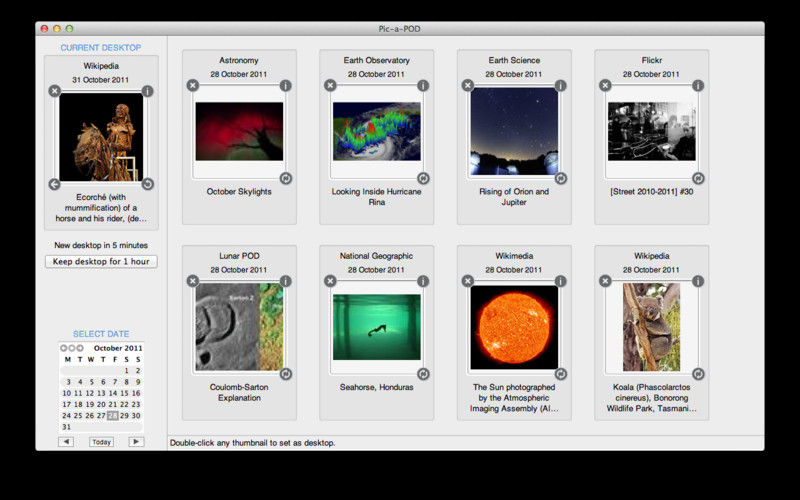Open info for Earth Observatory picture
The height and width of the screenshot is (500, 800).
tap(423, 86)
